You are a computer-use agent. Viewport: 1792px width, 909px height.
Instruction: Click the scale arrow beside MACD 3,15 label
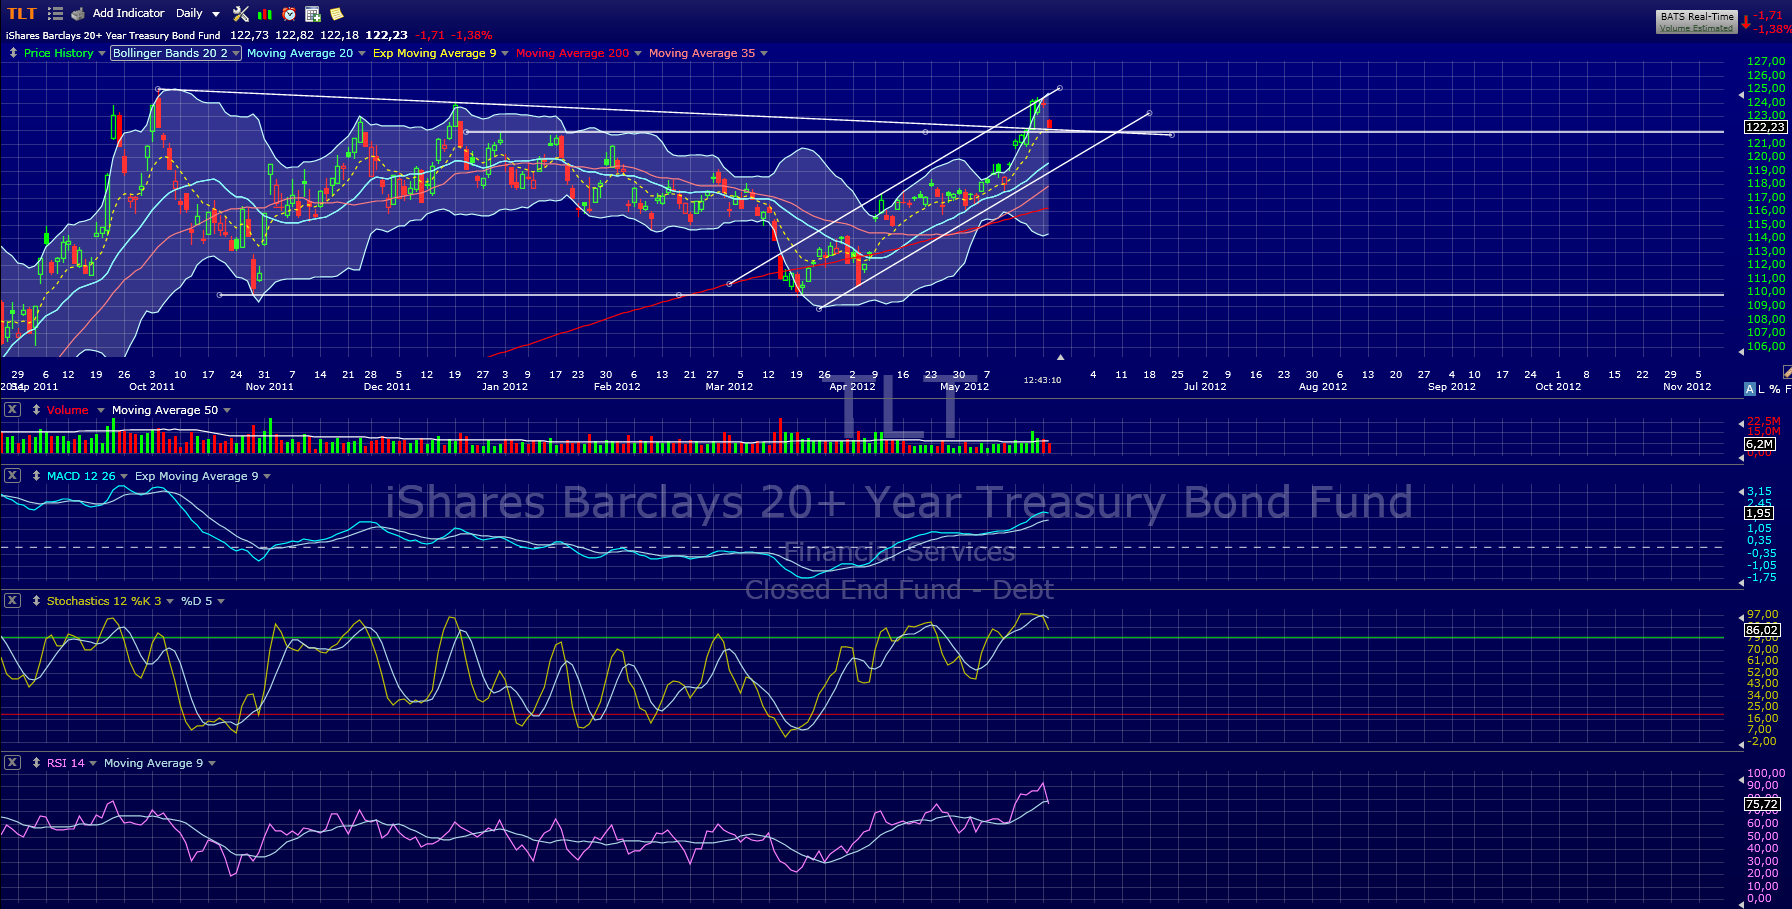point(1742,492)
